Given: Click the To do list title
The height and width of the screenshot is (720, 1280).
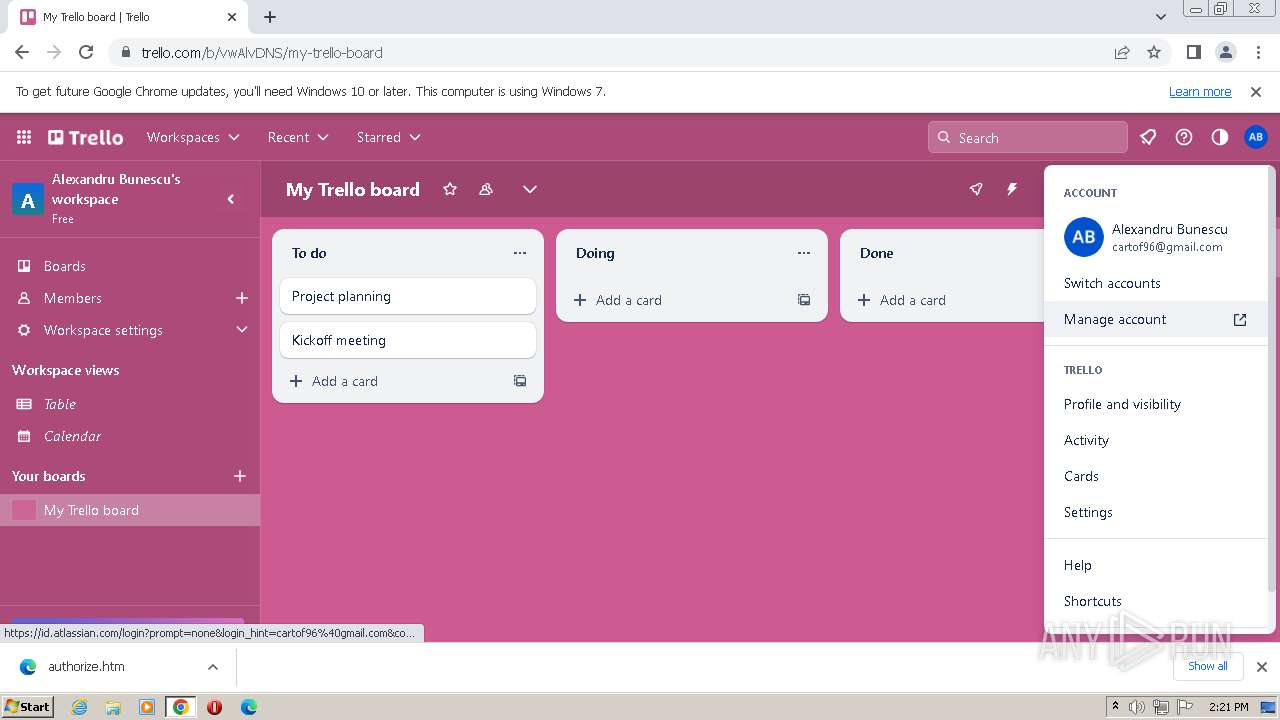Looking at the screenshot, I should [310, 253].
